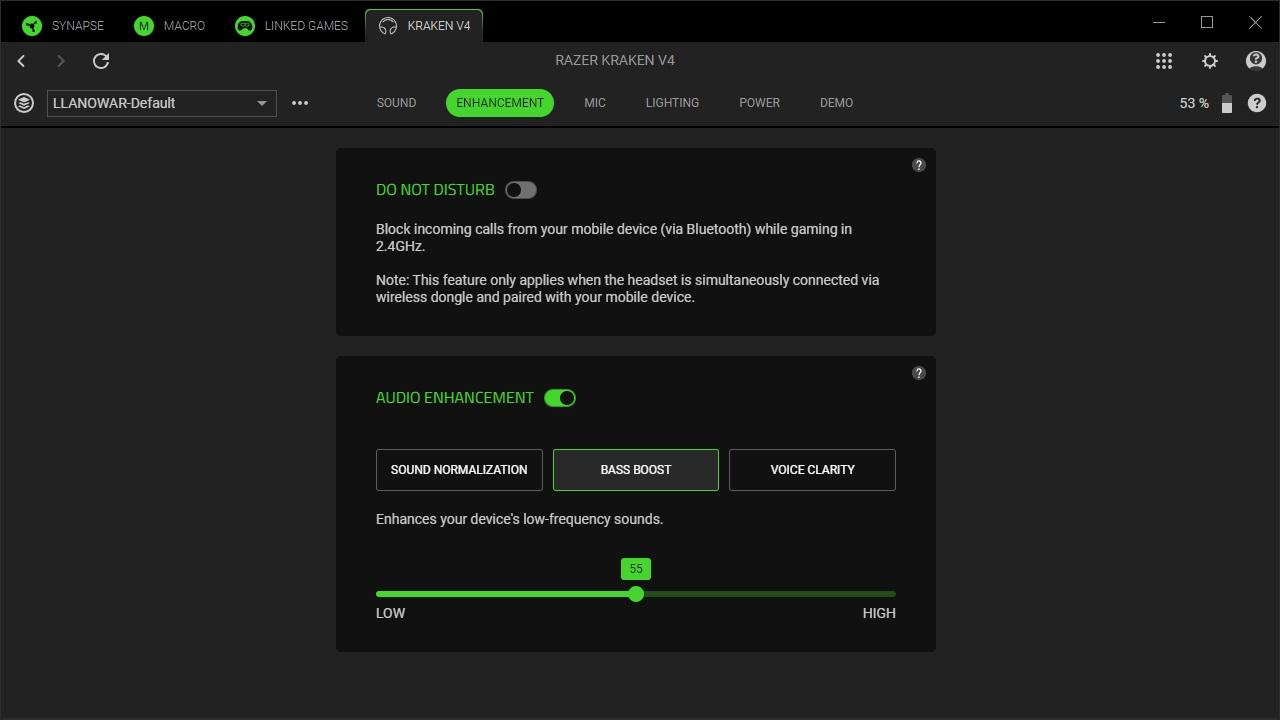Click the forward navigation arrow
This screenshot has width=1280, height=720.
click(x=60, y=61)
